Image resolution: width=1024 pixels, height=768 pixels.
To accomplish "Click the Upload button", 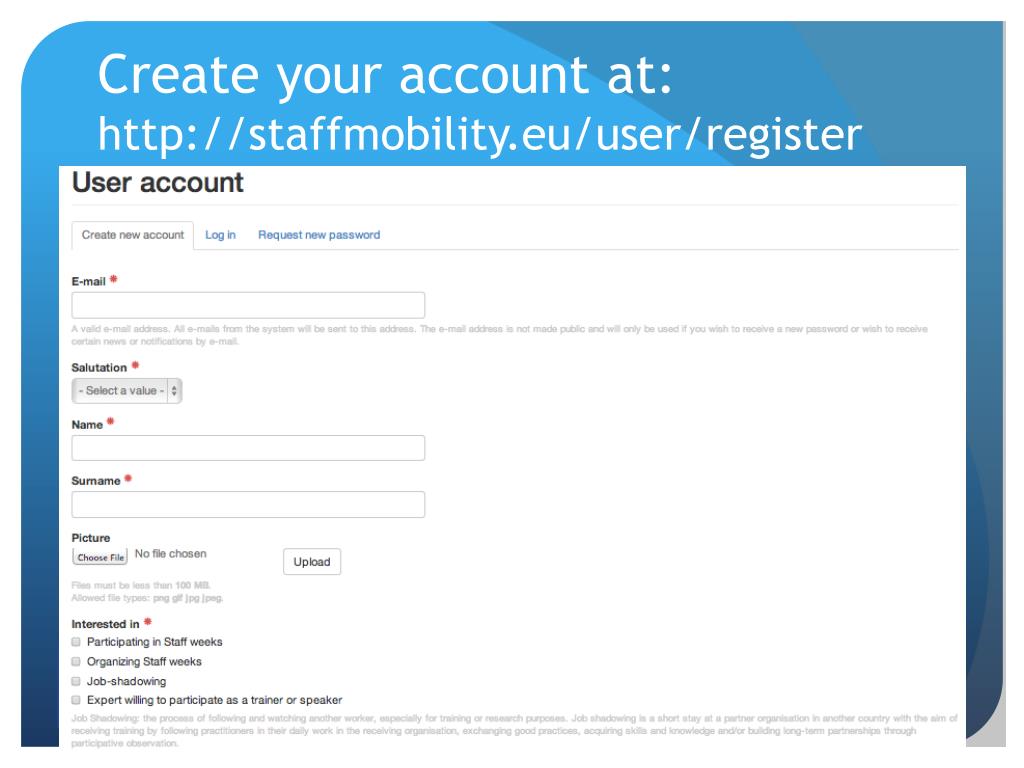I will click(311, 562).
